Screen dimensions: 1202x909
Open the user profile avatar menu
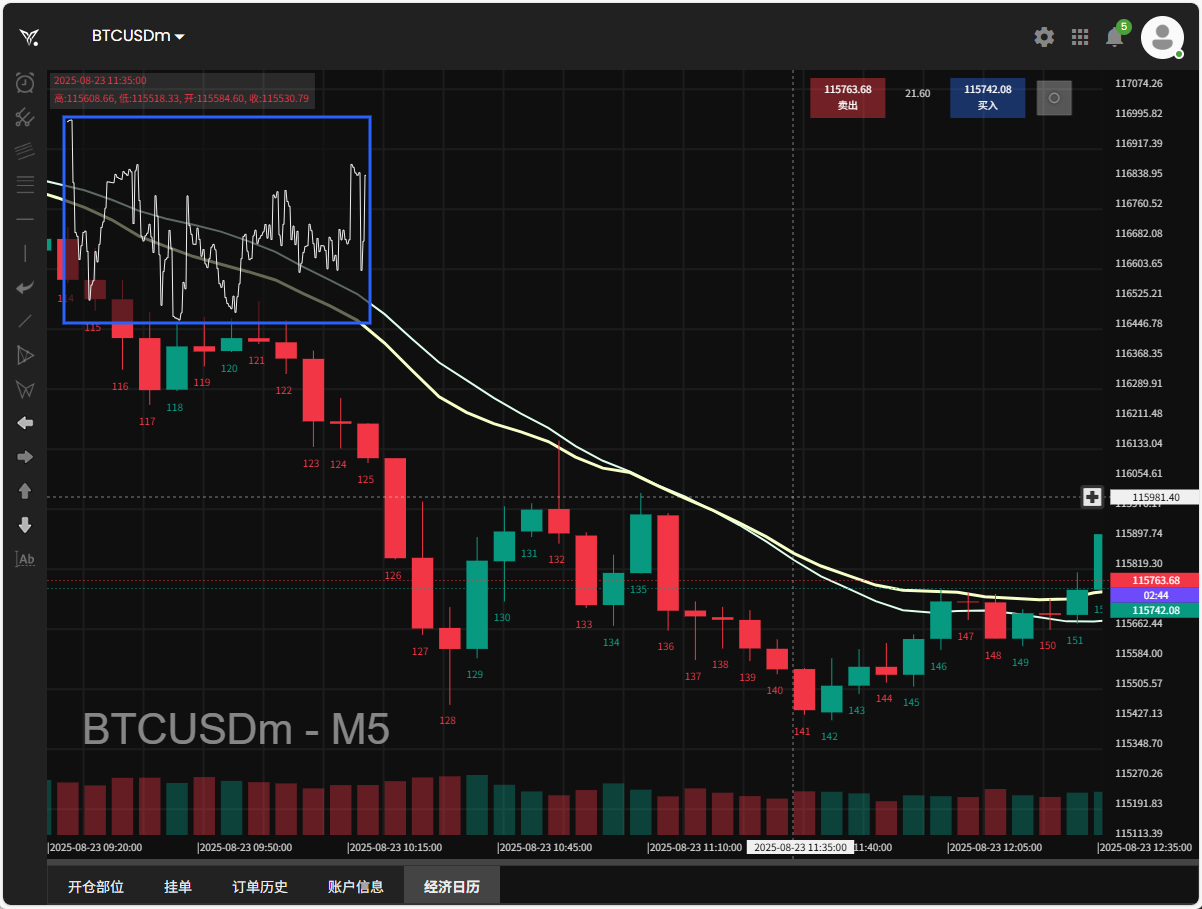pos(1162,37)
